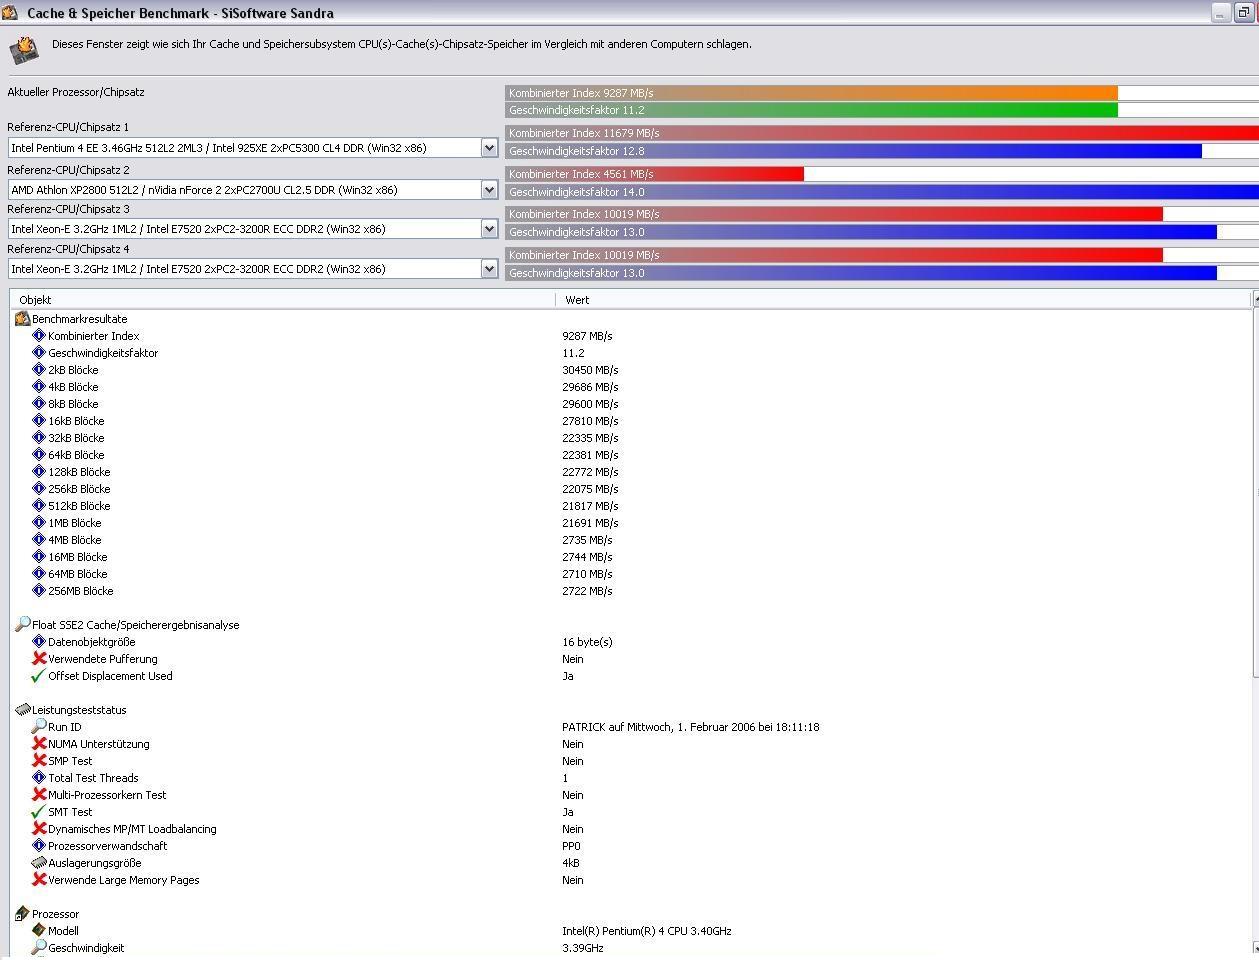Select the Prozessorverwandschaft row

pos(631,846)
